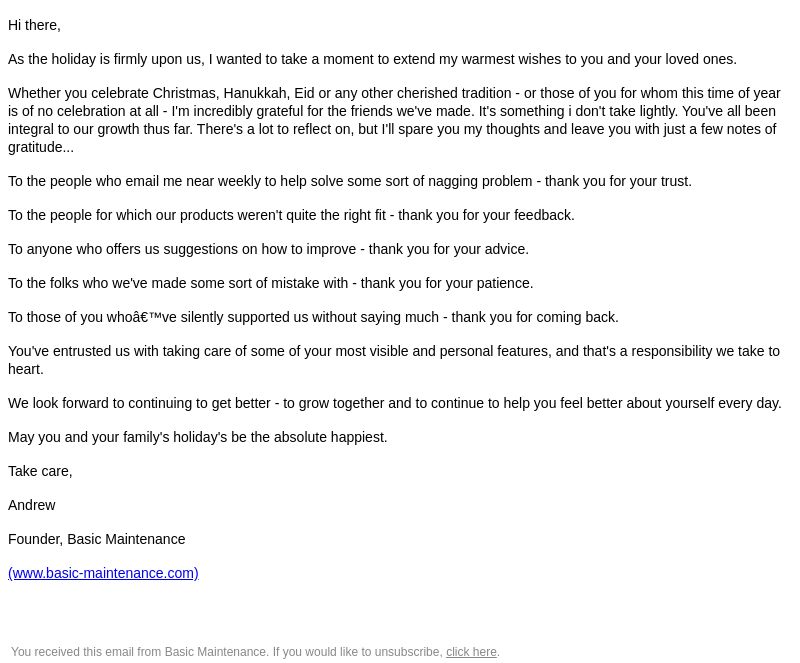Click the "click here" unsubscribe link

(x=471, y=652)
